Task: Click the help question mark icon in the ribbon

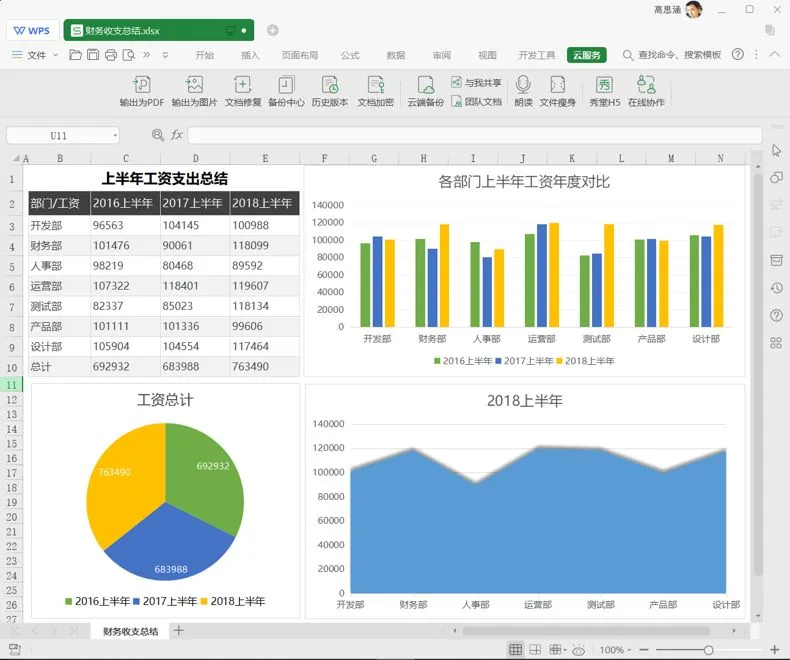Action: pos(738,54)
